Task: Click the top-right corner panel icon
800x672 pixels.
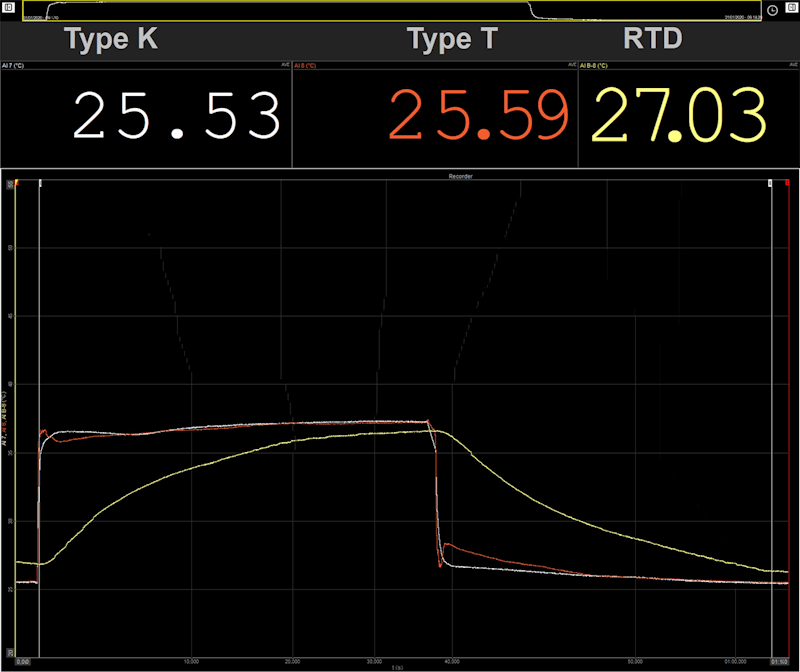Action: [791, 8]
